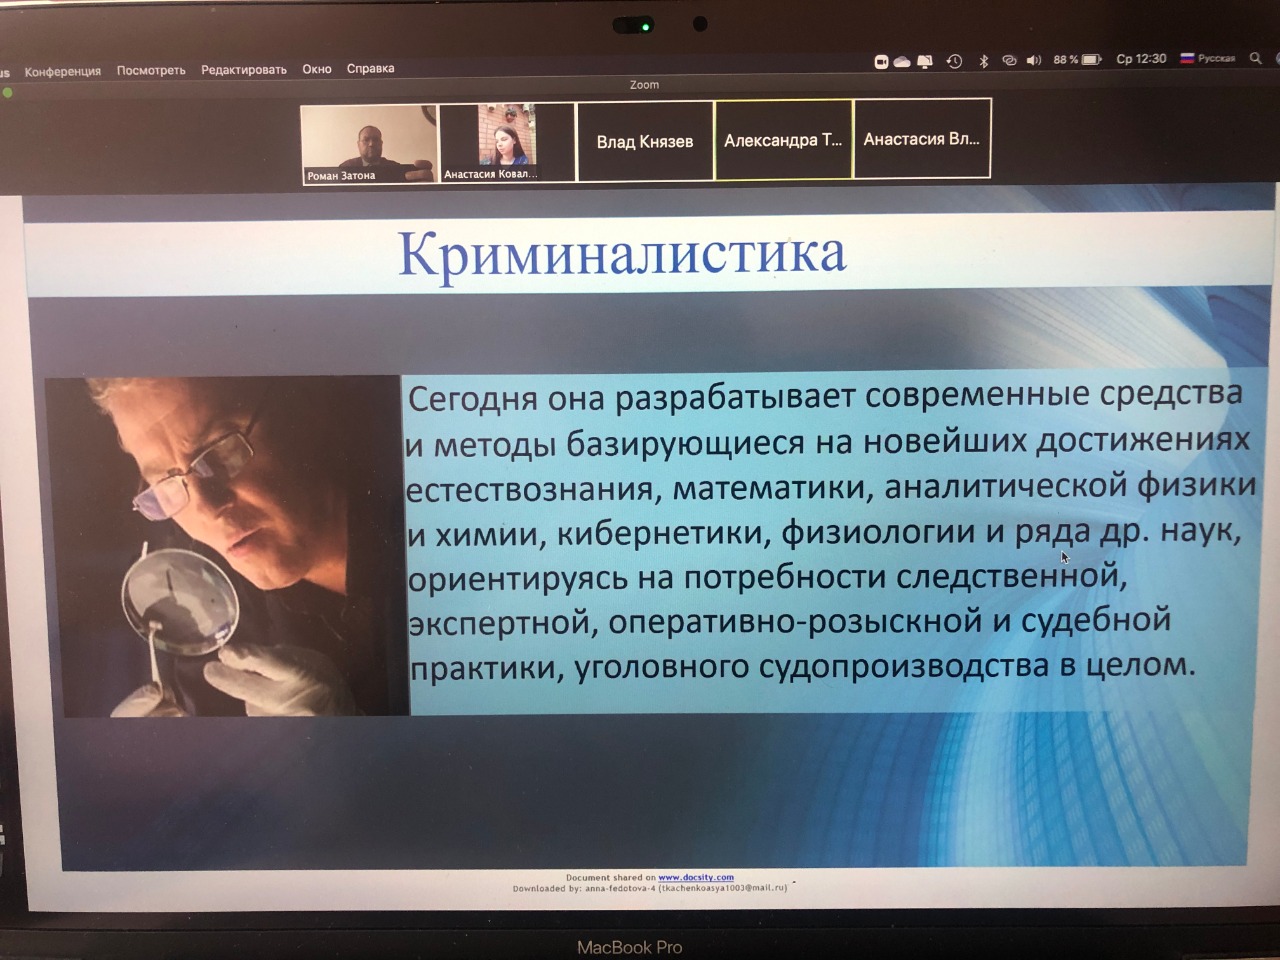Screen dimensions: 1280x960
Task: Select Александра Т... participant tile
Action: [783, 140]
